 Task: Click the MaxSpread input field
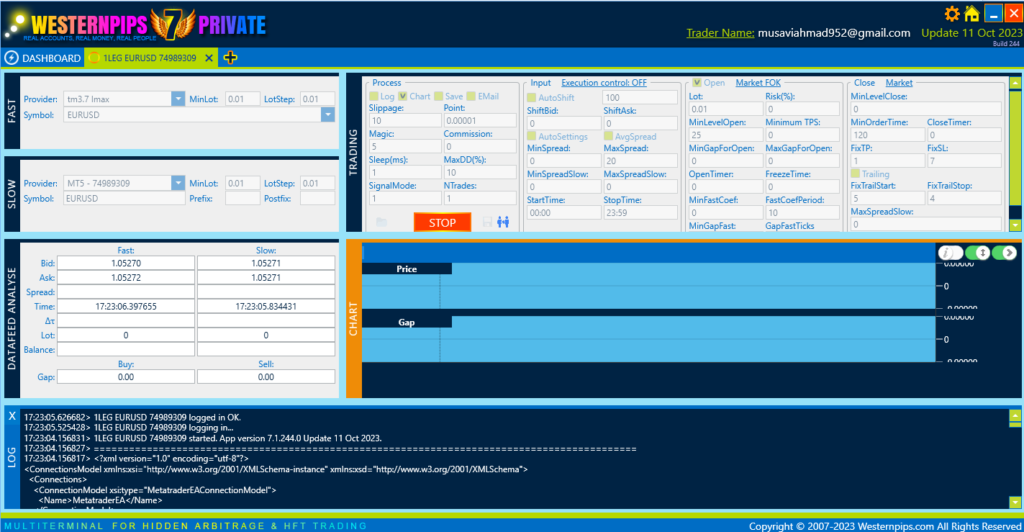(640, 161)
